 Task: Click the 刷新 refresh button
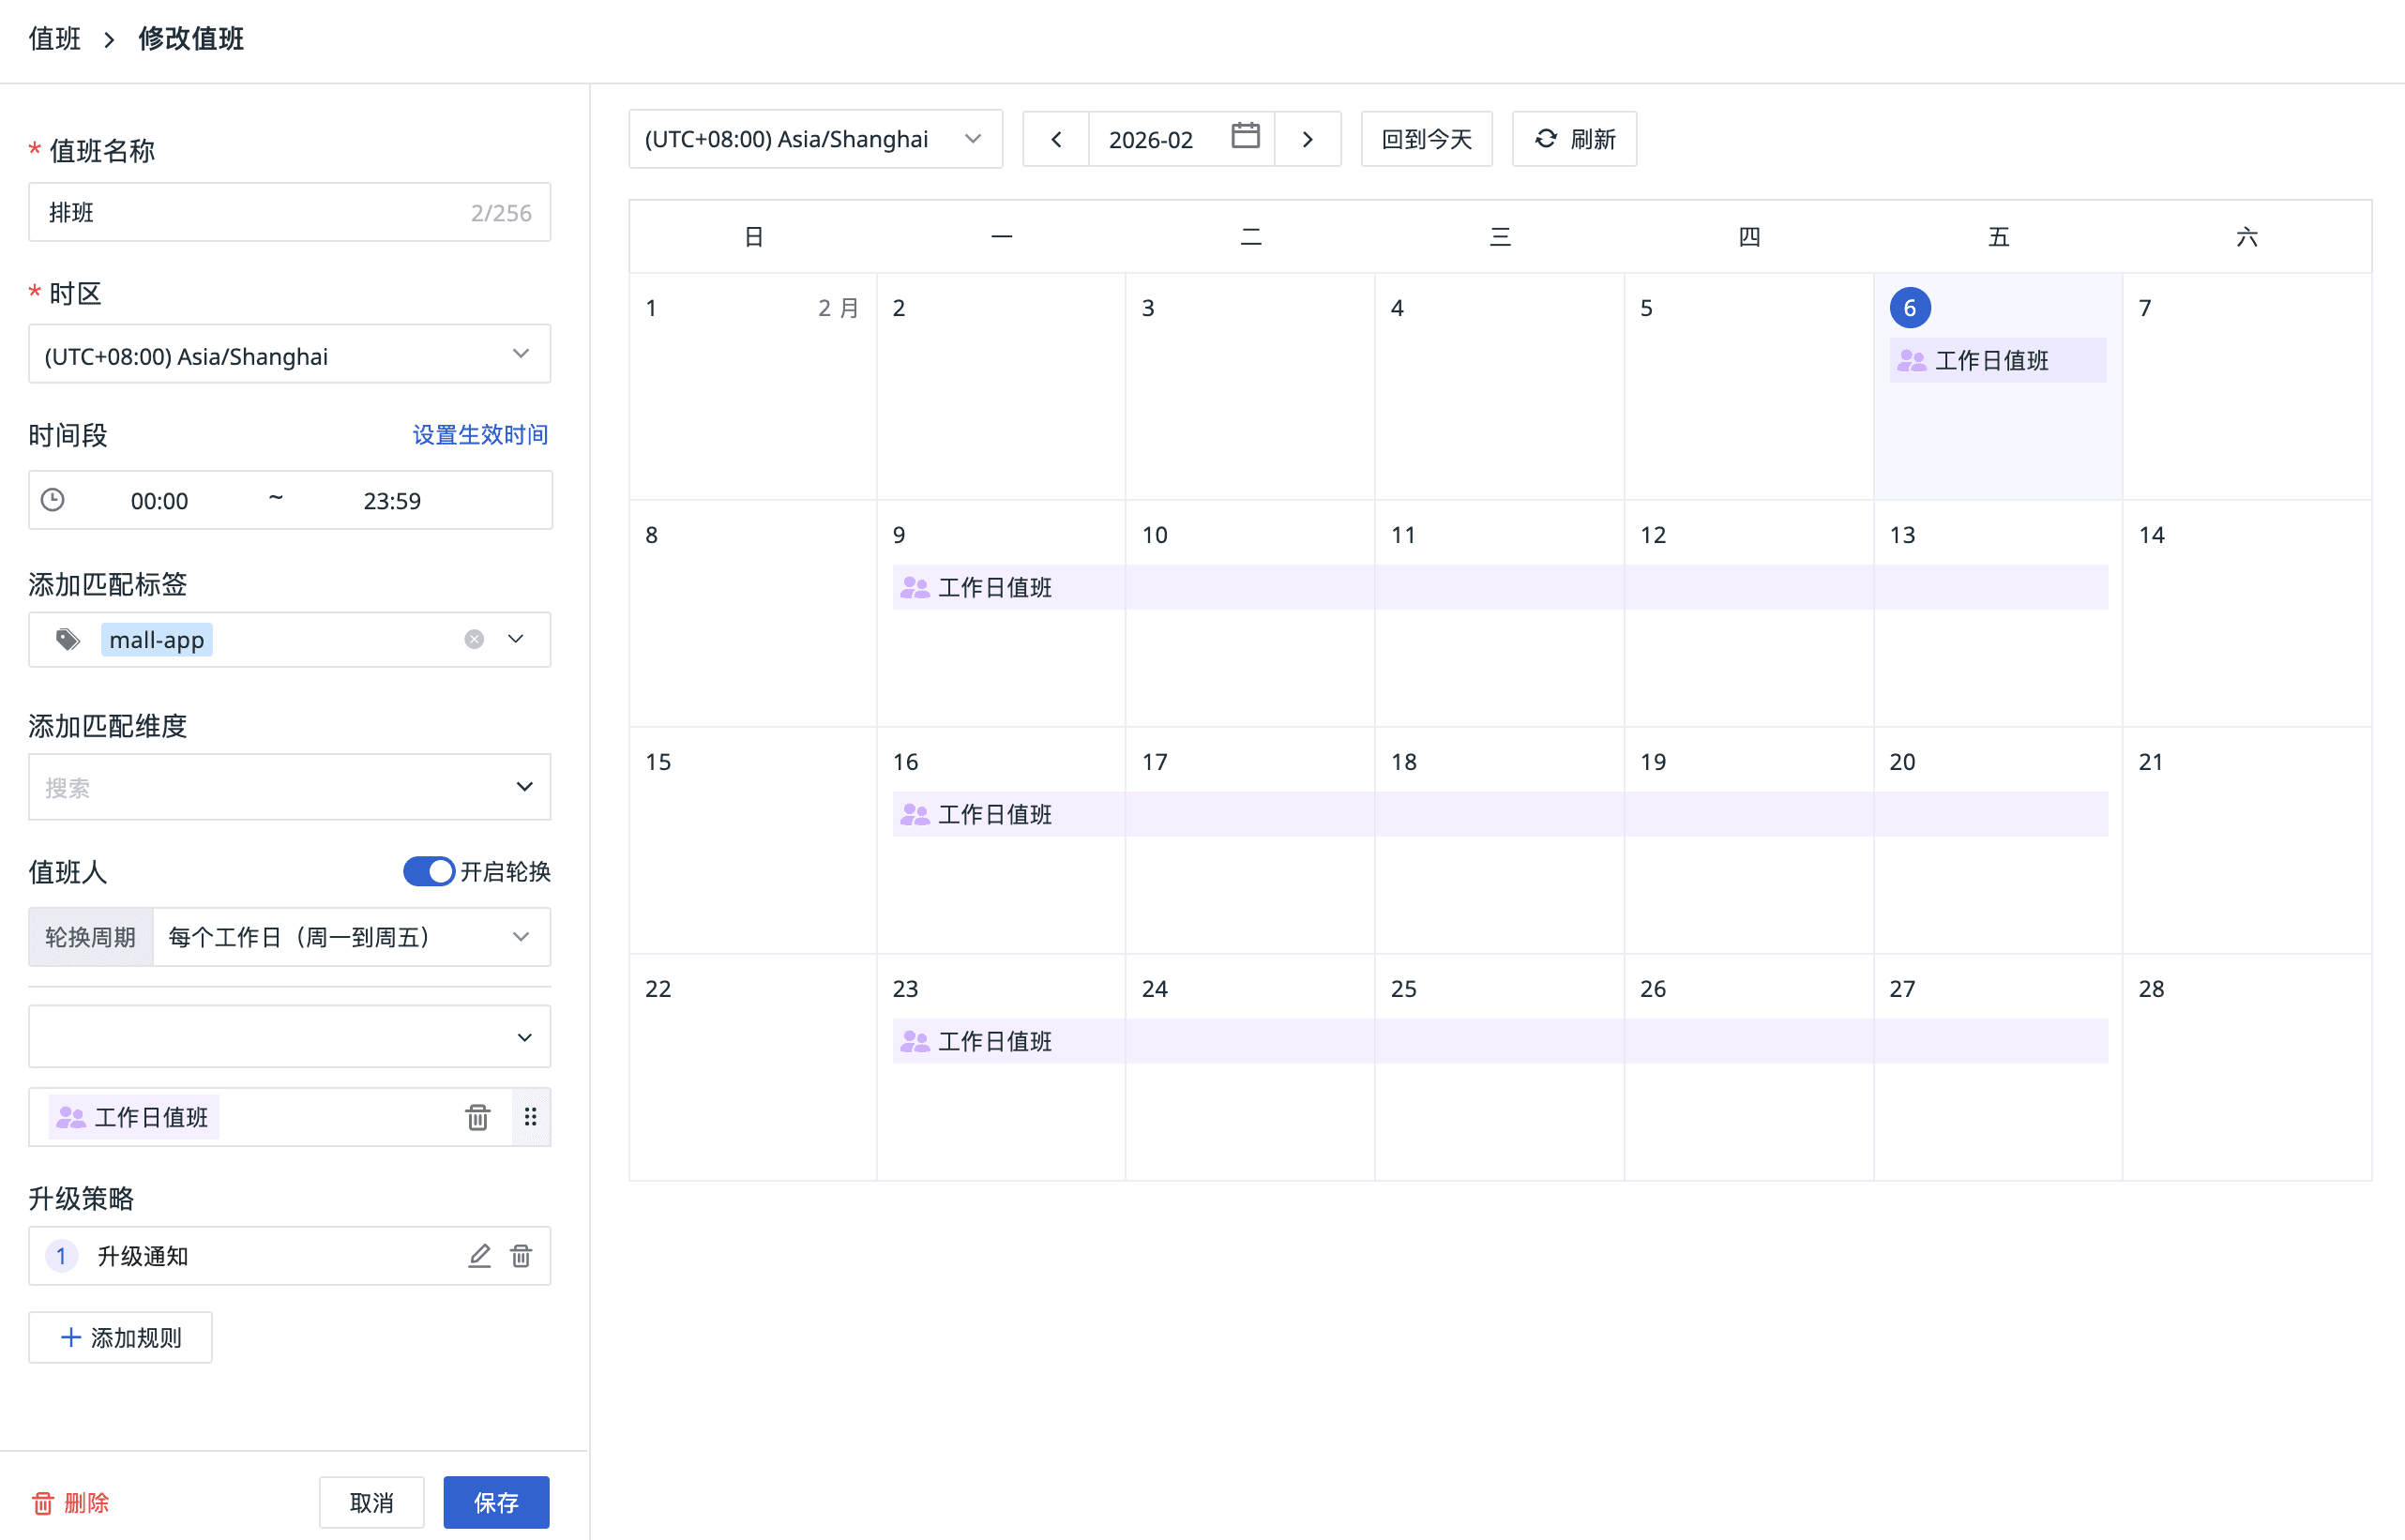(x=1574, y=139)
